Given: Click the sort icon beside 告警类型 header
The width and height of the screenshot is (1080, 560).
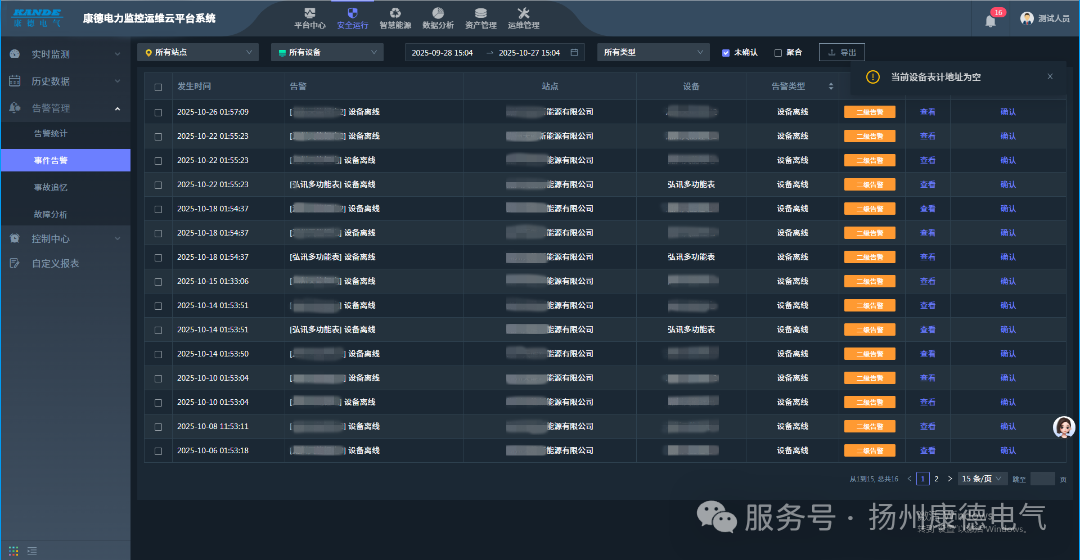Looking at the screenshot, I should tap(830, 87).
